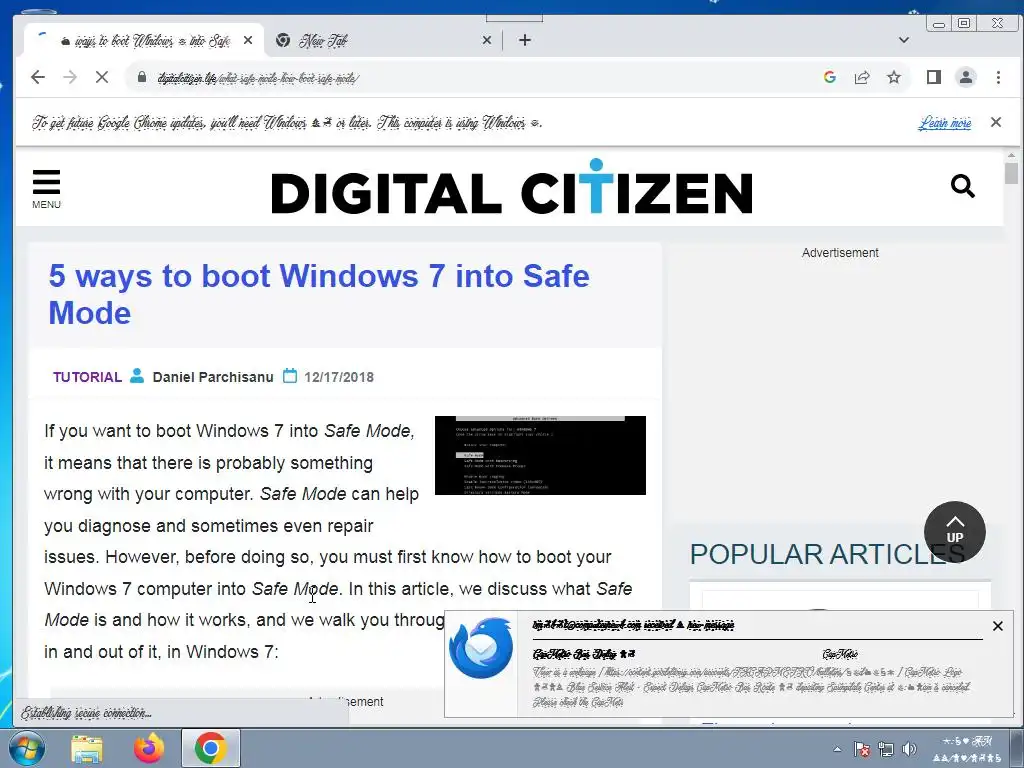Open the article title link
Viewport: 1024px width, 768px height.
tap(319, 294)
